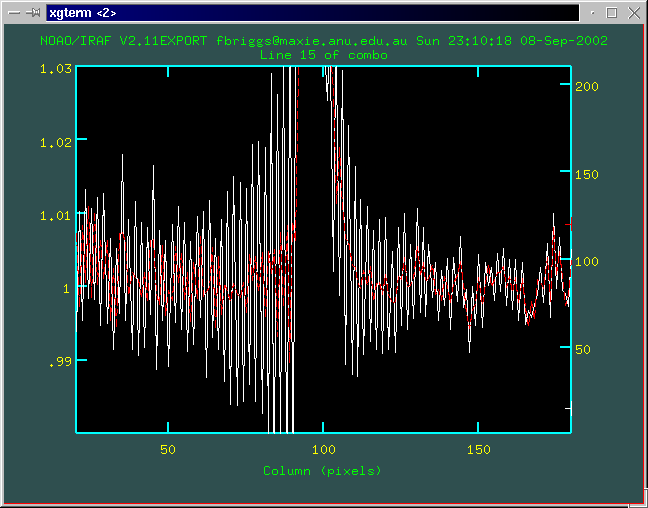
Task: Click bottom axis label 50
Action: pyautogui.click(x=168, y=450)
